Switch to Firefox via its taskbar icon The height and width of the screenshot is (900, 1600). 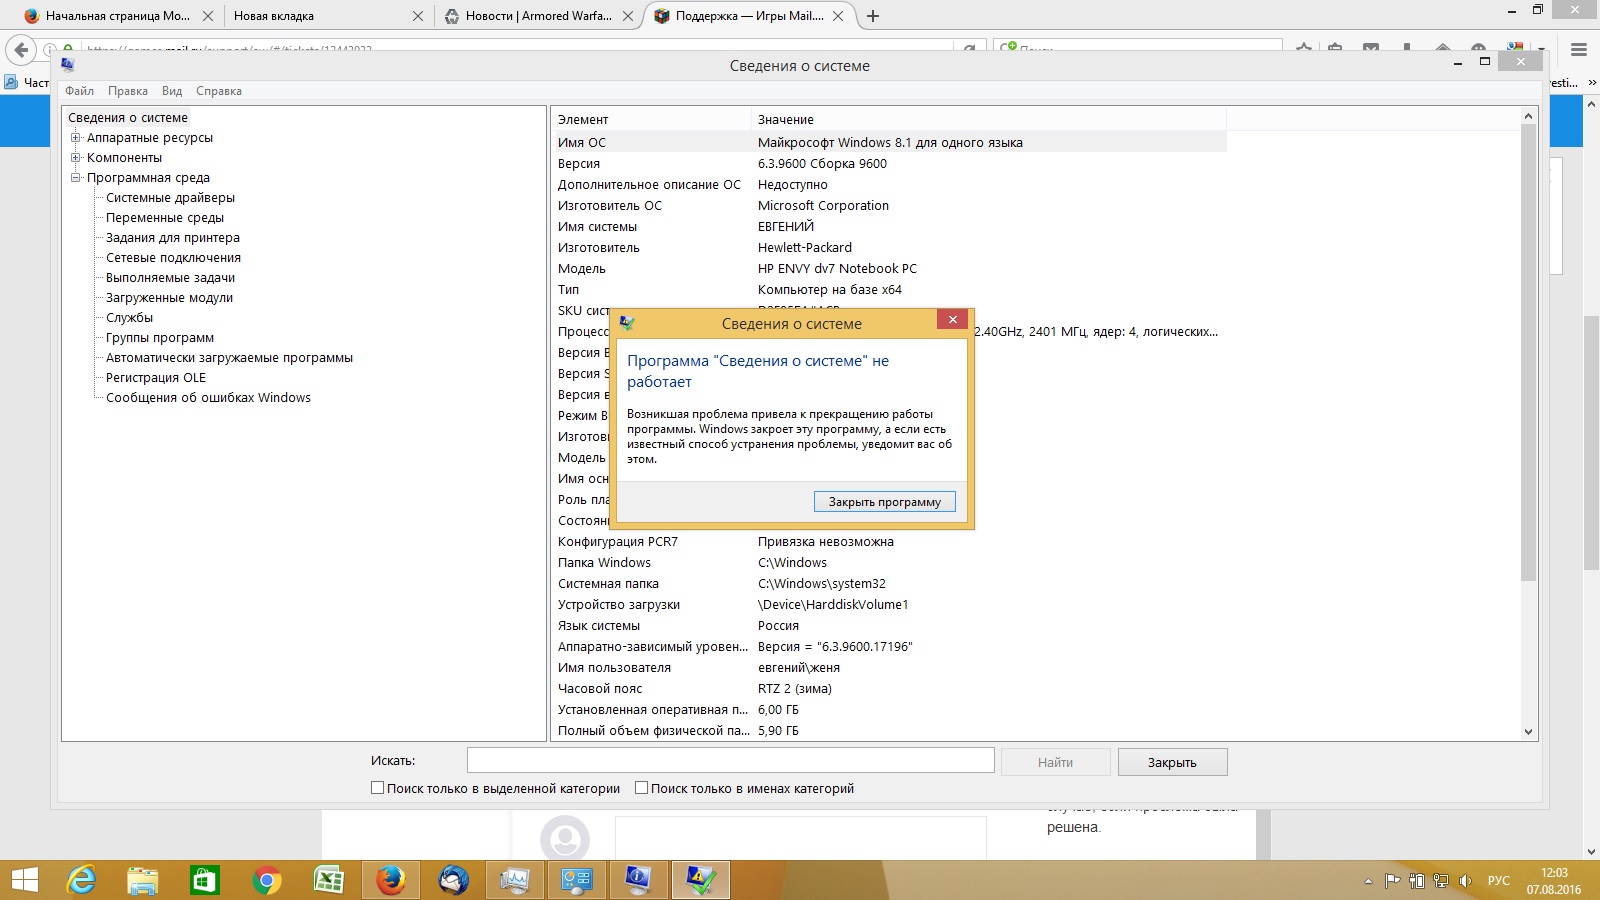[391, 880]
